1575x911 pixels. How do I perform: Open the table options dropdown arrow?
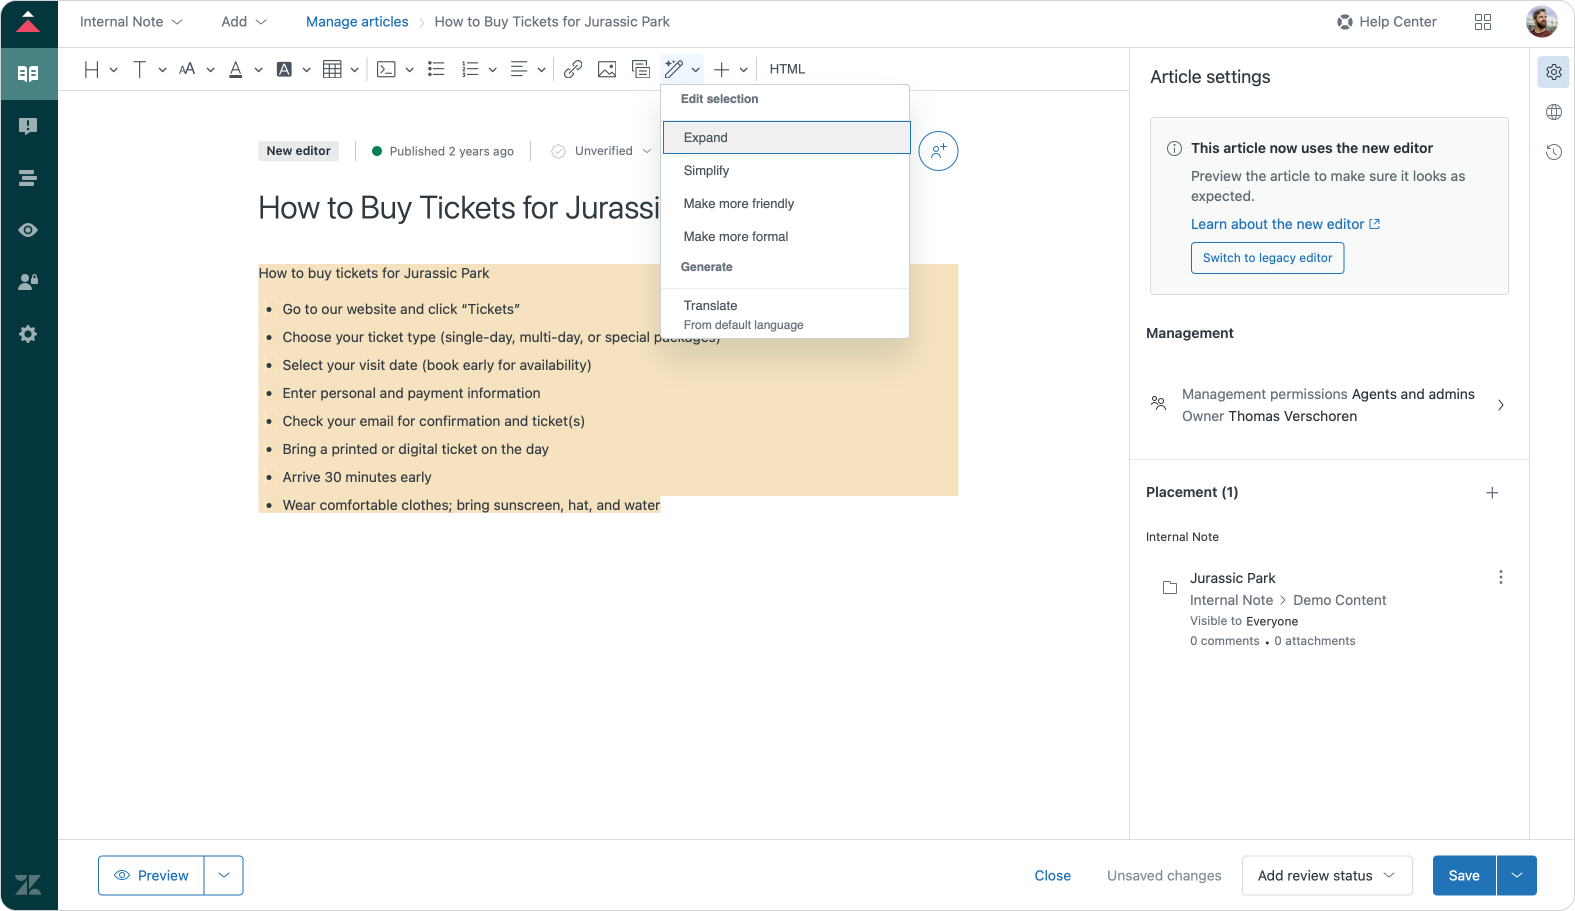[x=354, y=70]
